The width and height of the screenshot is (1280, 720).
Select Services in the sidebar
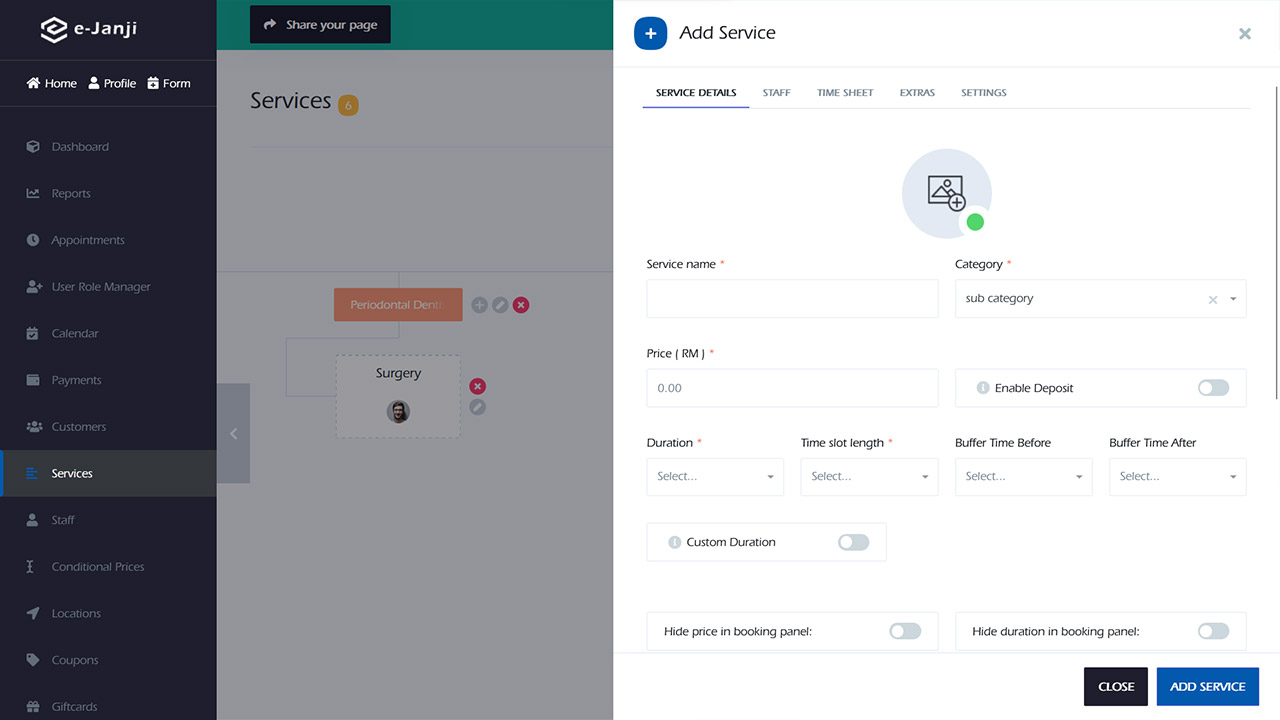tap(108, 473)
